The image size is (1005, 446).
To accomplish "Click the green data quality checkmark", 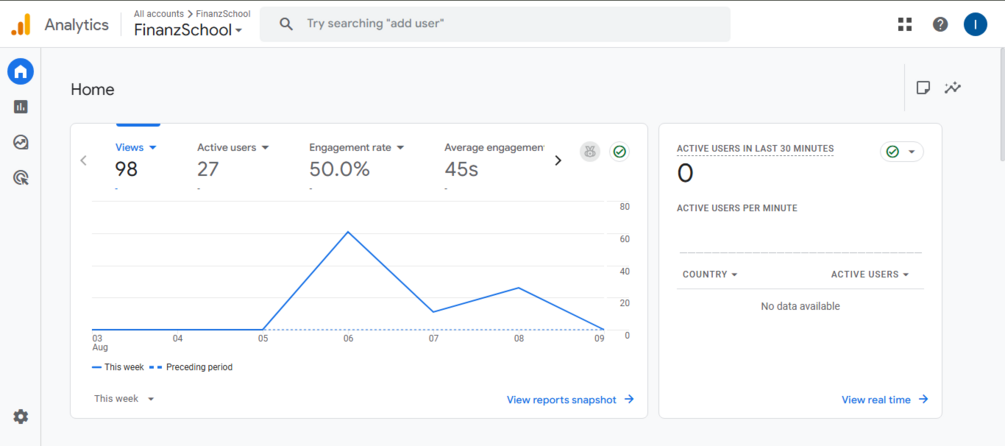I will click(620, 152).
